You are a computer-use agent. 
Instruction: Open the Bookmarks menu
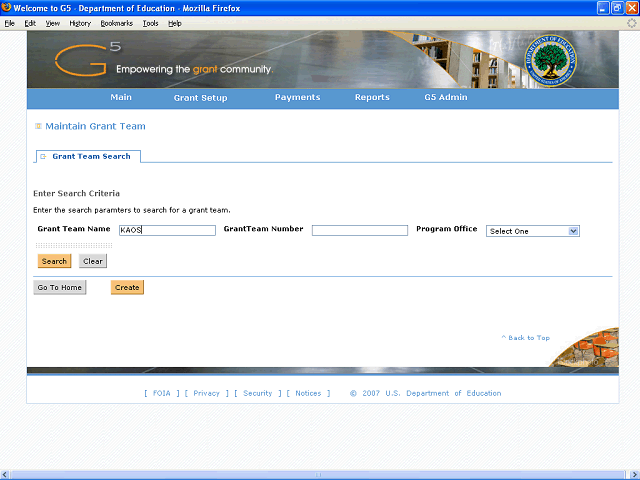[117, 23]
